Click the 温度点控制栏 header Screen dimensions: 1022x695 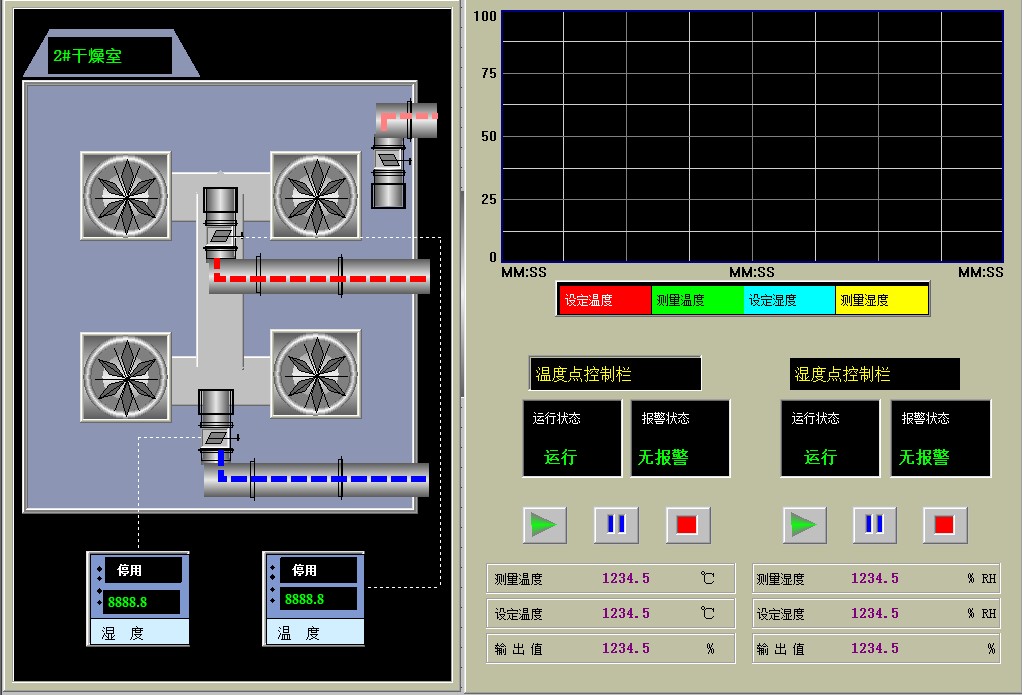click(x=614, y=374)
